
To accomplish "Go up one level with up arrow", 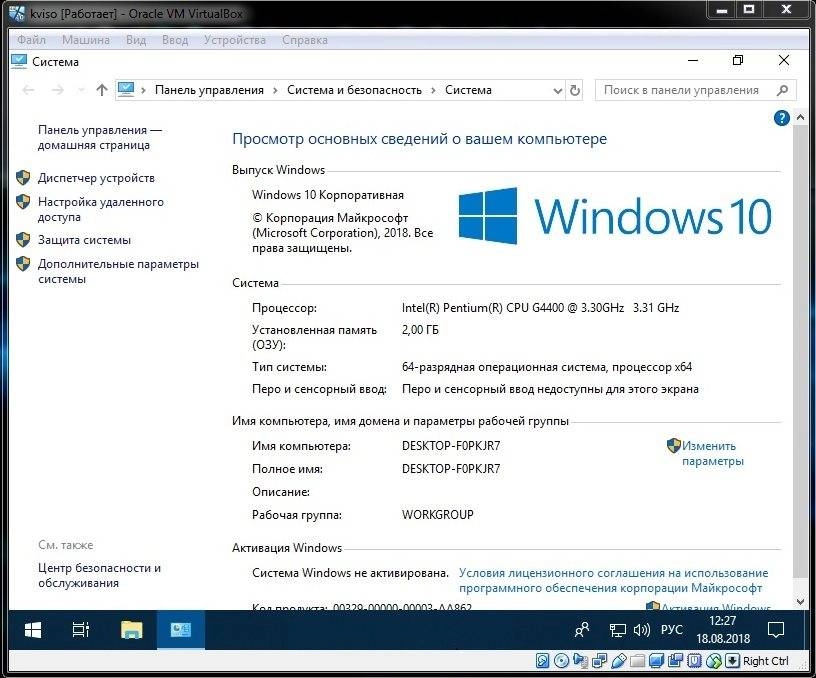I will coord(102,90).
